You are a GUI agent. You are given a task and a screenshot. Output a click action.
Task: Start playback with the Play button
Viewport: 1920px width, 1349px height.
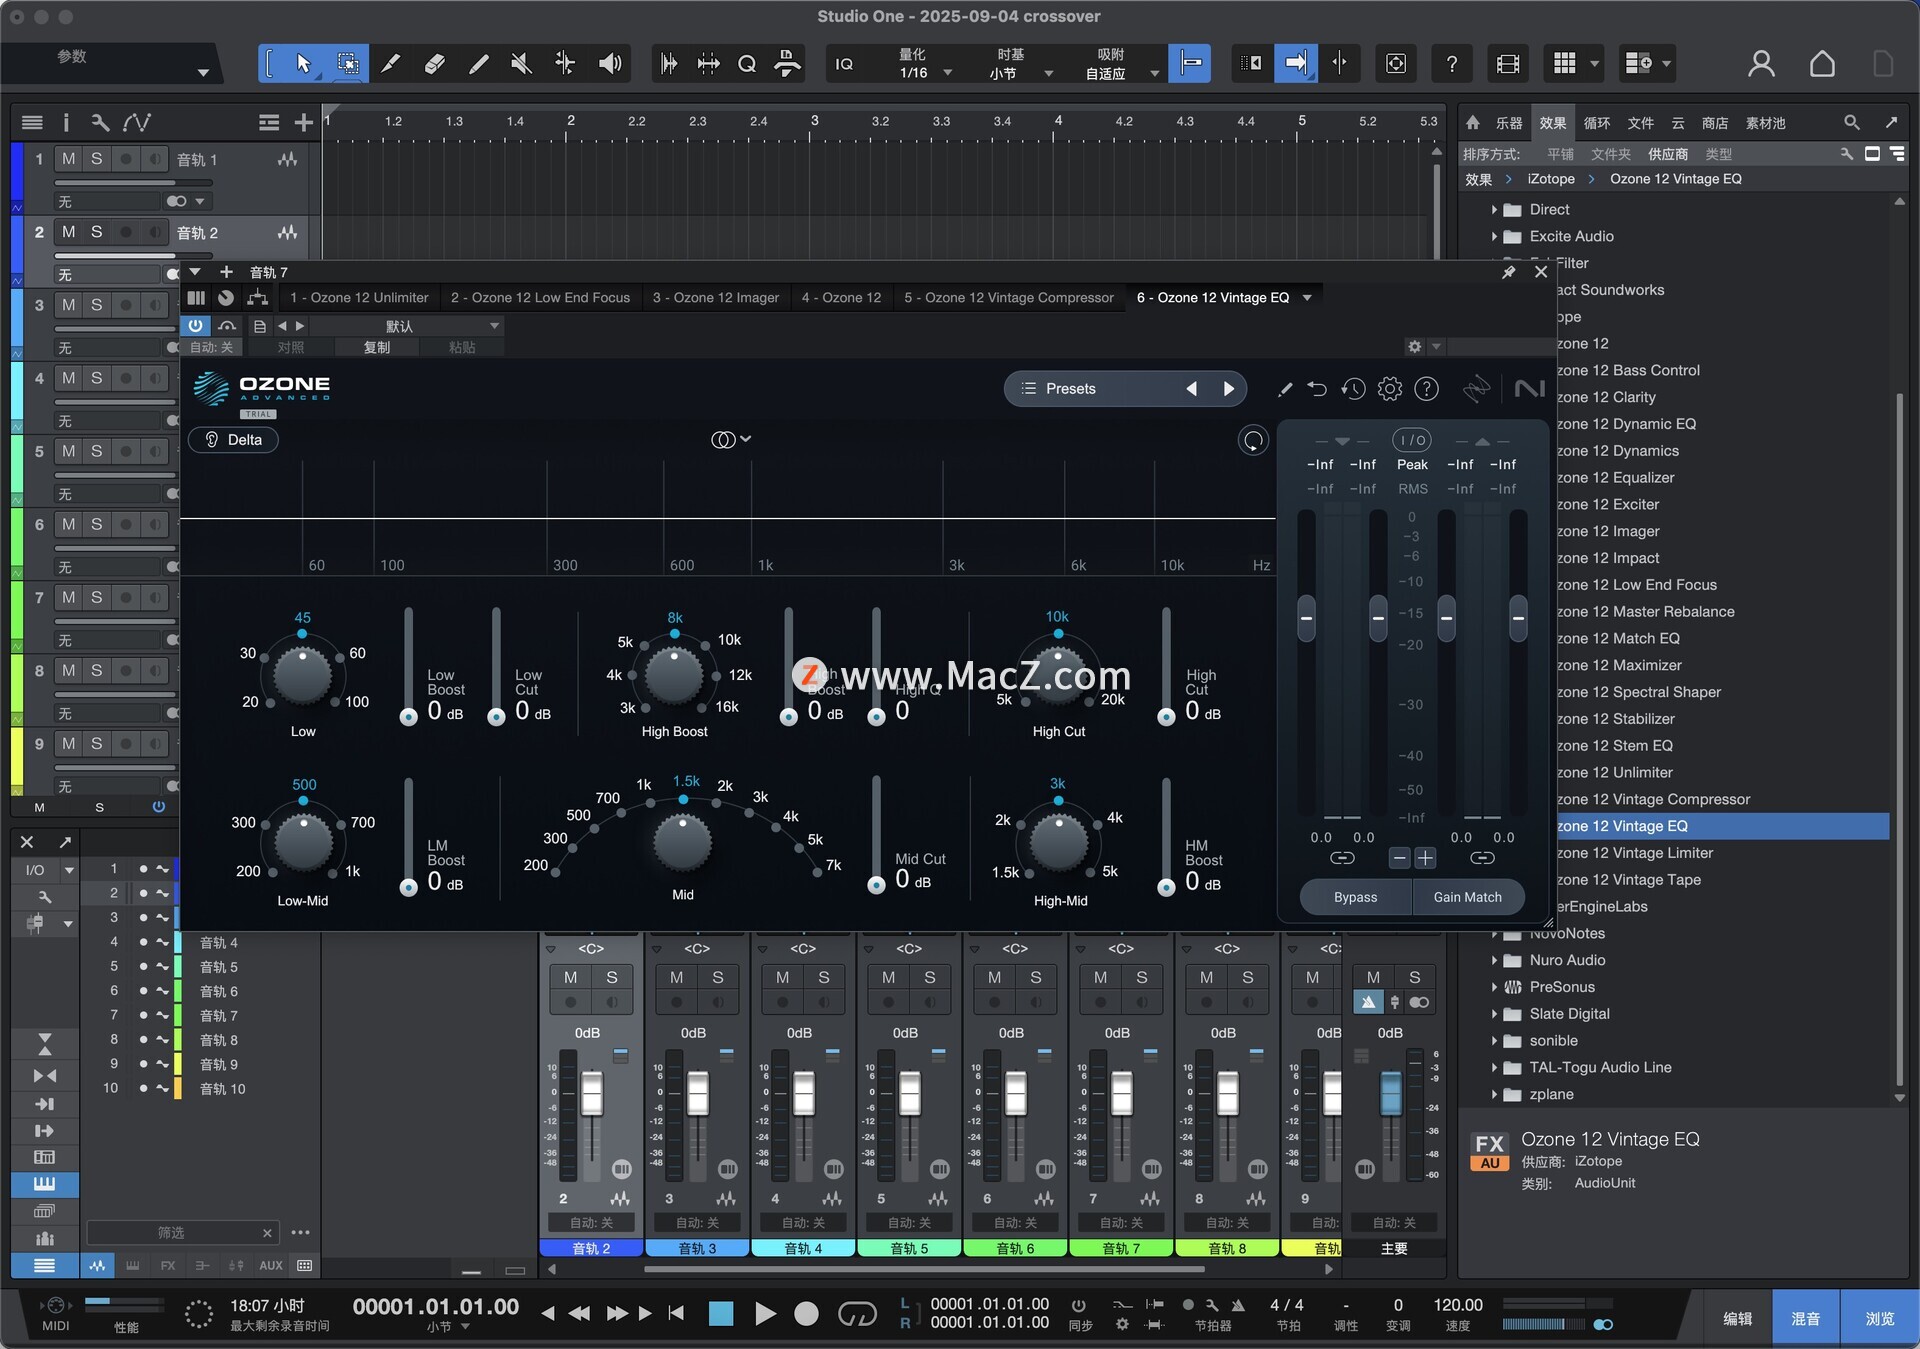[x=765, y=1313]
